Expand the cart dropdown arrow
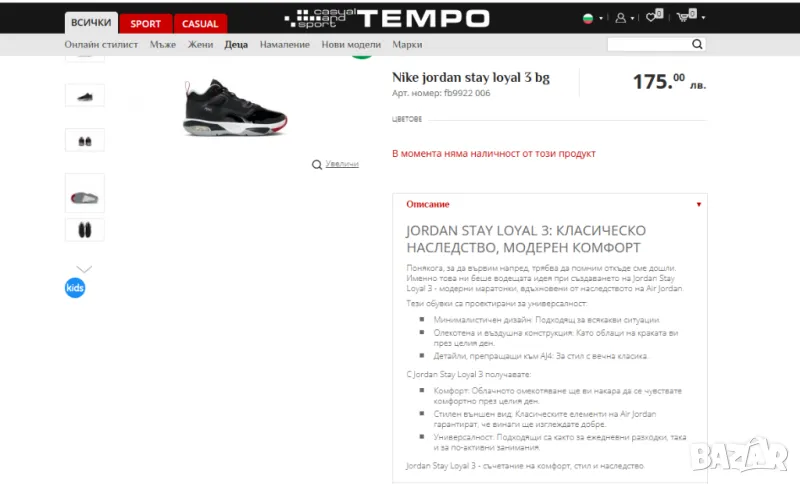The height and width of the screenshot is (484, 800). [x=704, y=18]
